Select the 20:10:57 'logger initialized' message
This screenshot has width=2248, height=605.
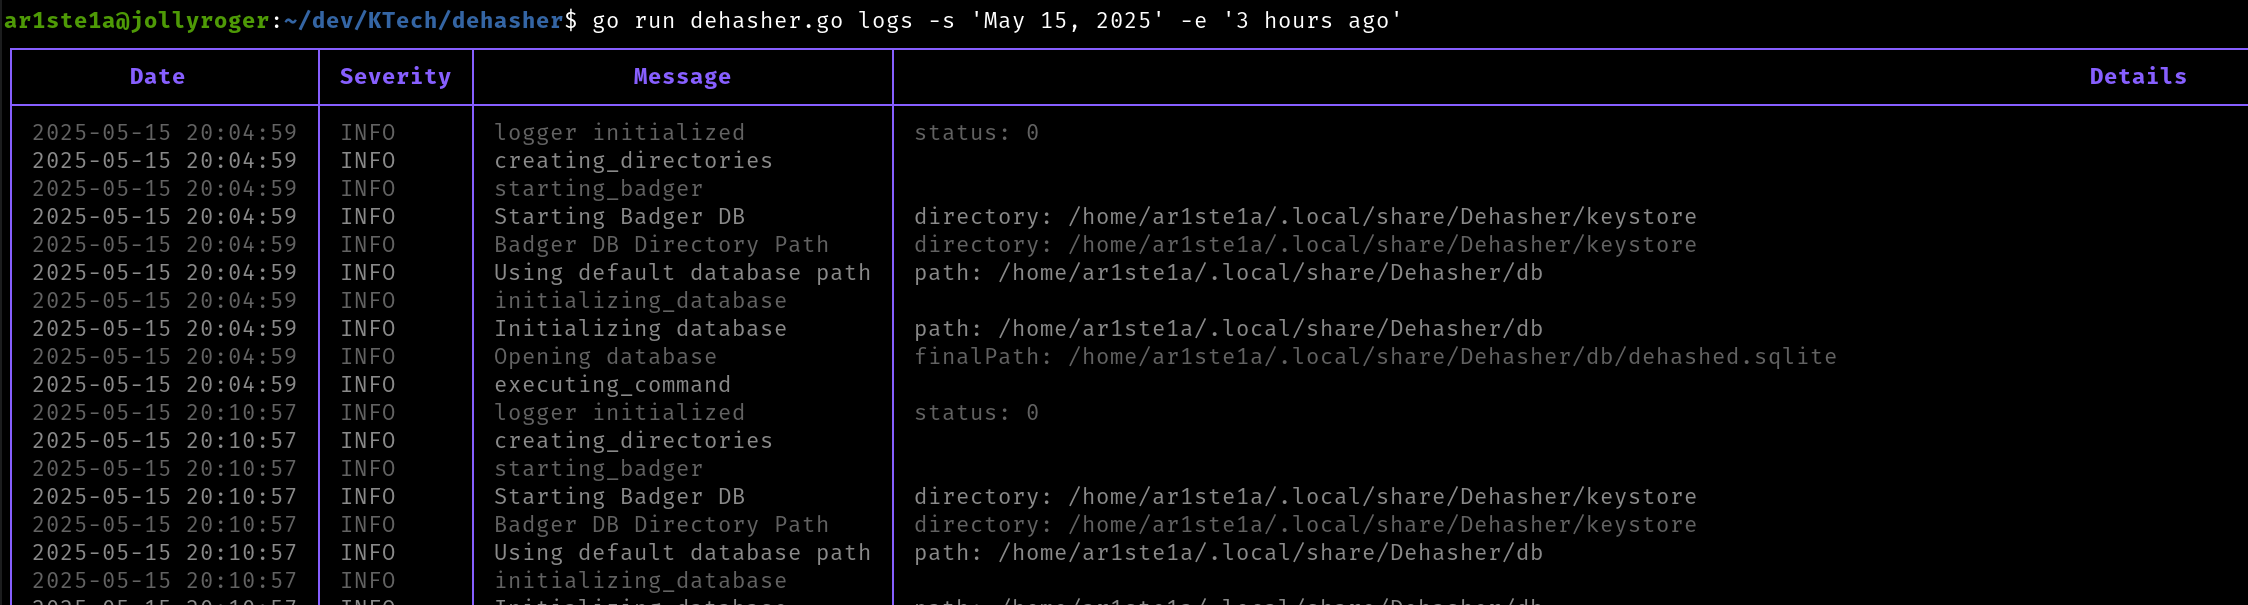coord(619,413)
